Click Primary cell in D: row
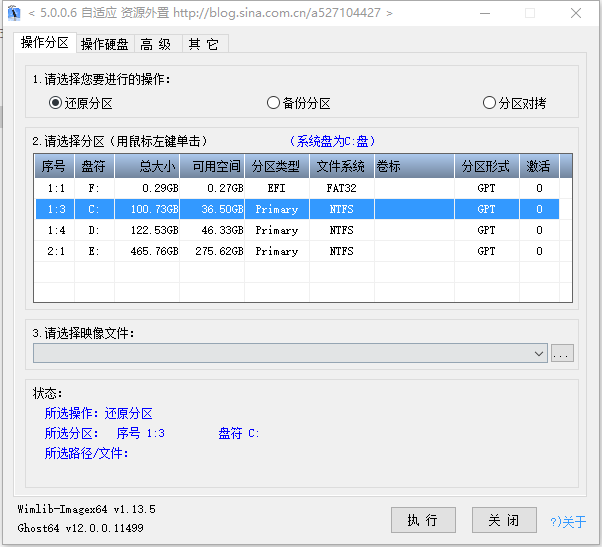 277,230
